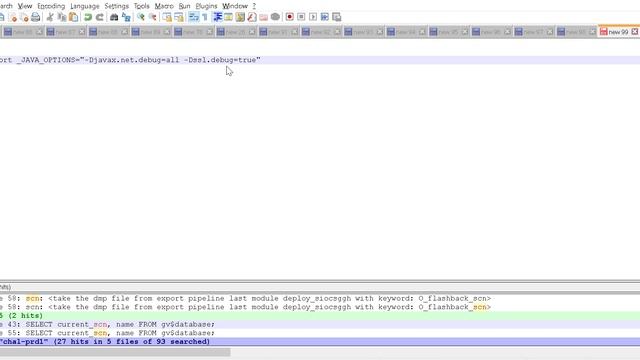Open the Language menu
The height and width of the screenshot is (360, 640).
point(84,6)
